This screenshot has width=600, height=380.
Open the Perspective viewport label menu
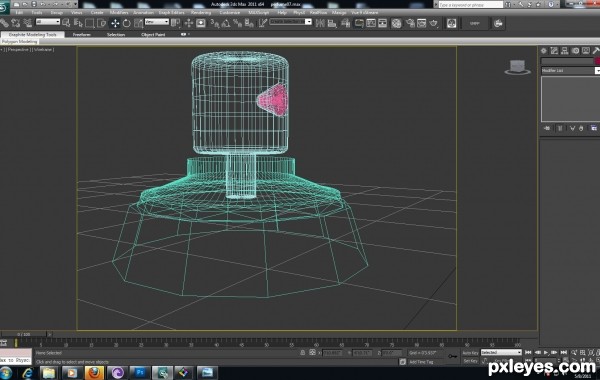(18, 50)
